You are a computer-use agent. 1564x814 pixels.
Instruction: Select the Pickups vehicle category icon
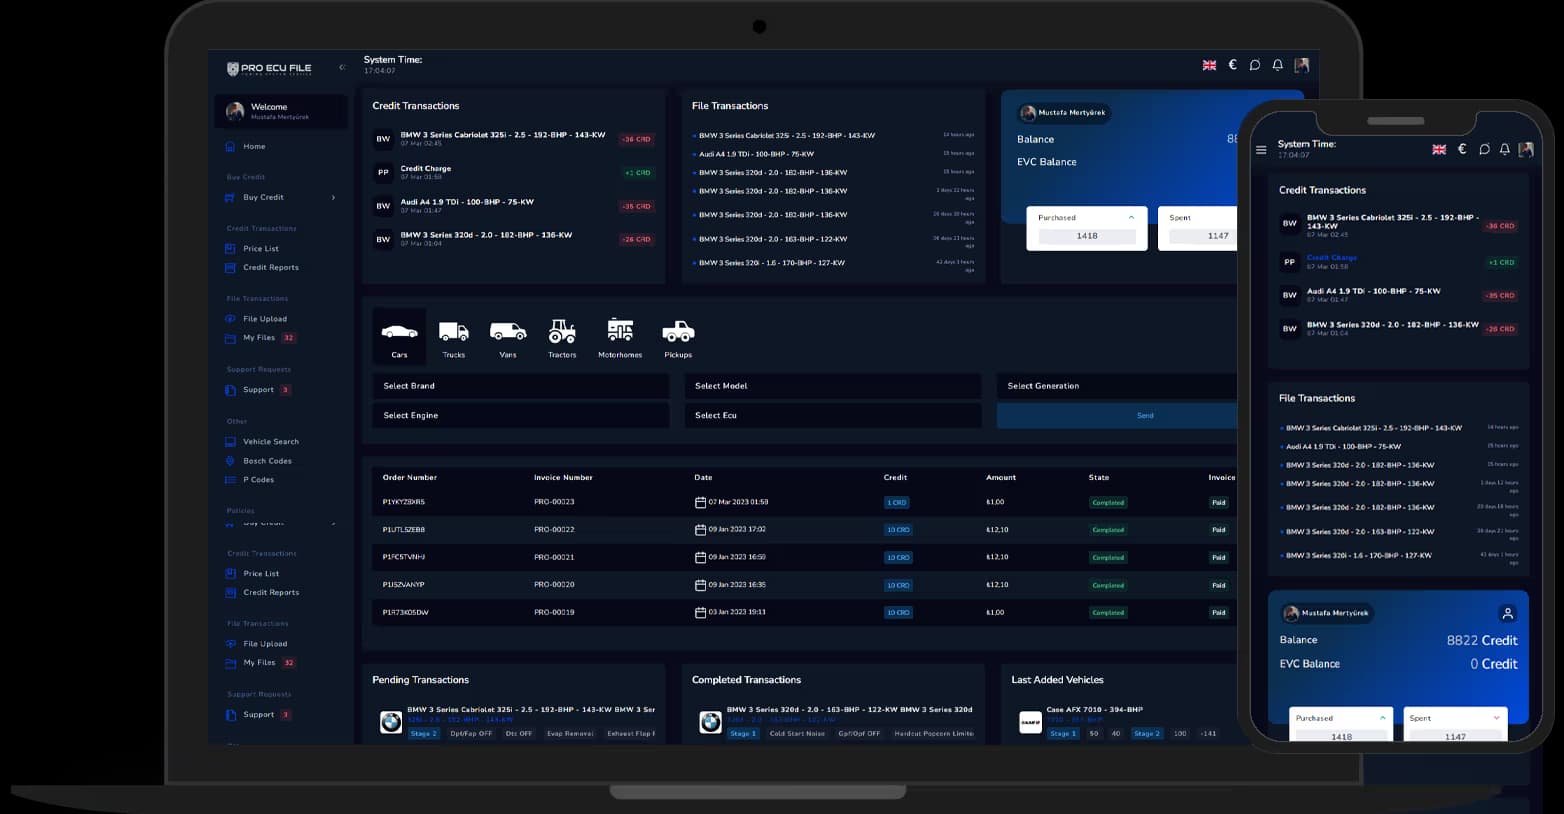pyautogui.click(x=678, y=336)
